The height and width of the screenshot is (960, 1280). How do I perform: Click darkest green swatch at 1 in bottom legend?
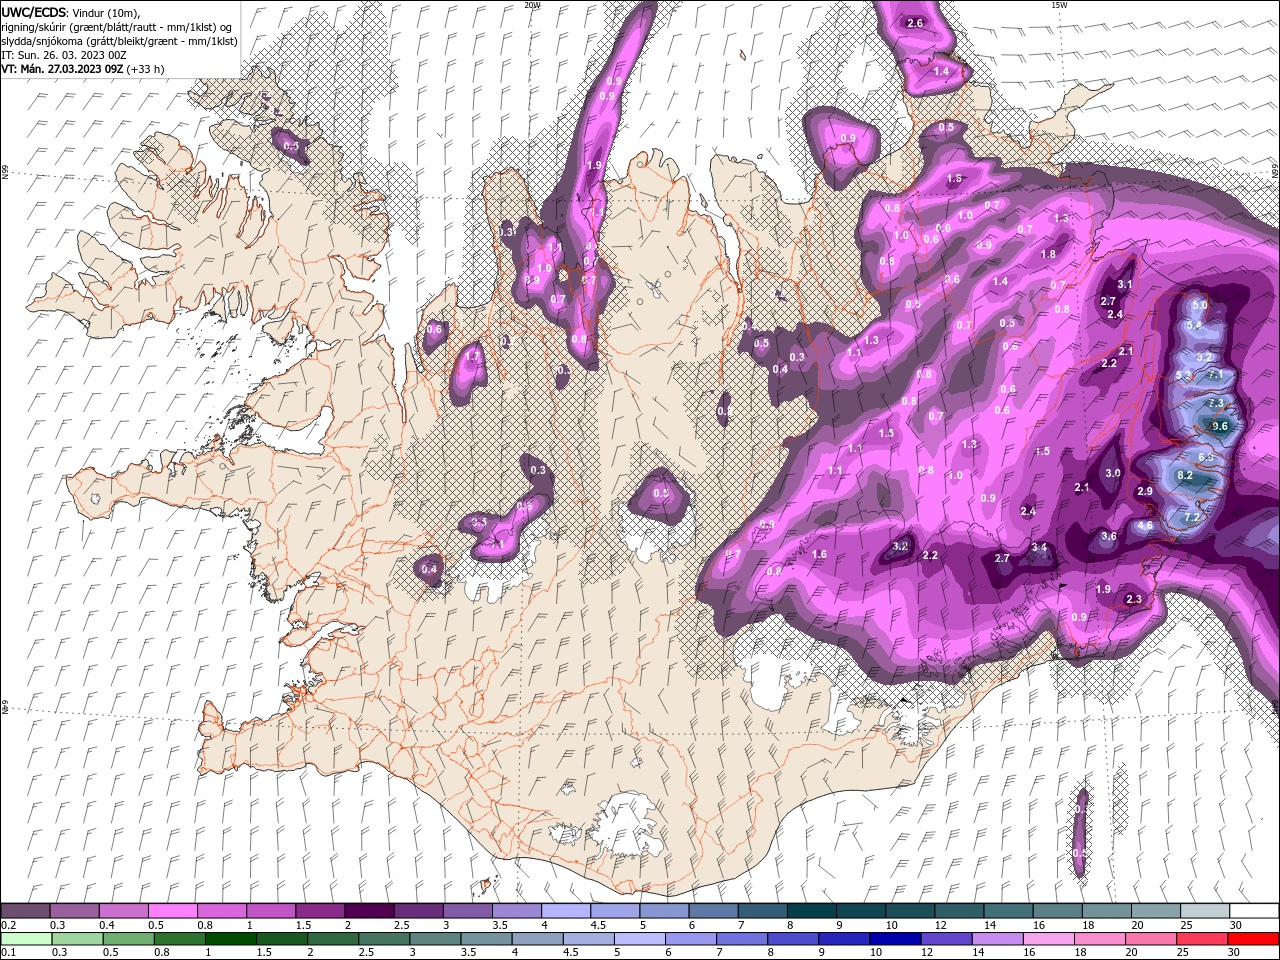click(x=230, y=938)
